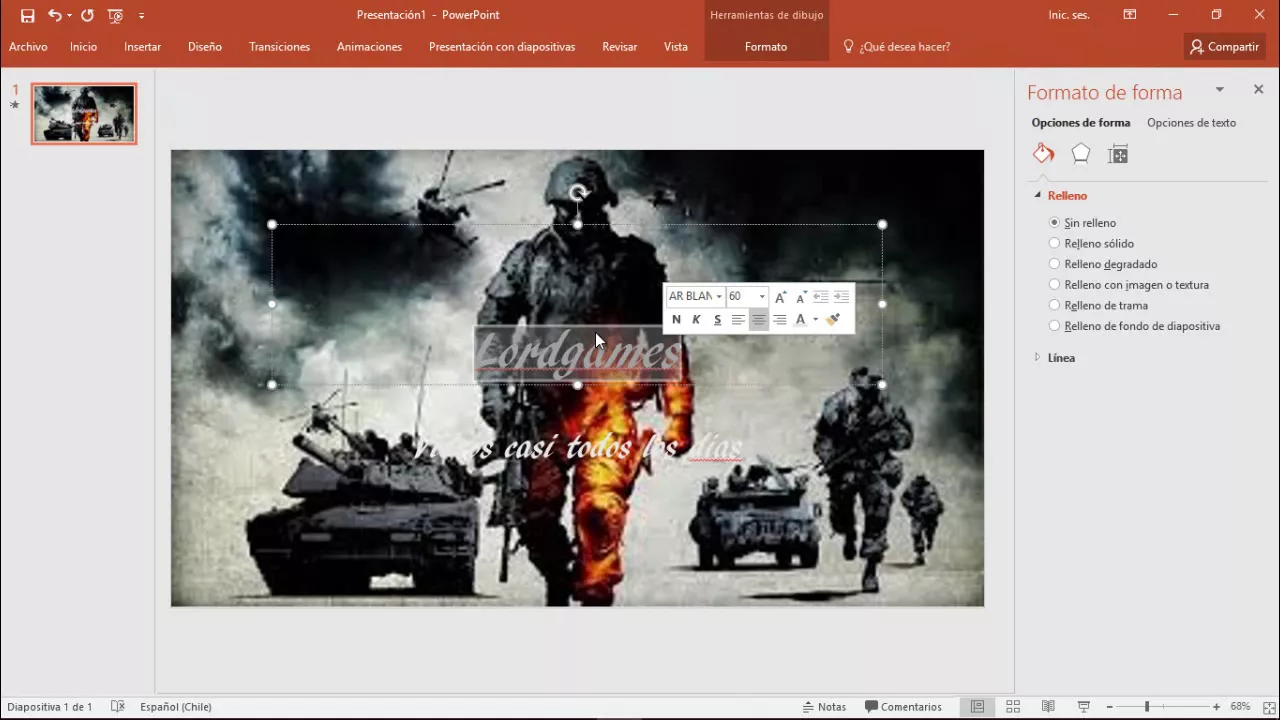
Task: Select the Relleno y línea paint bucket icon
Action: [x=1043, y=154]
